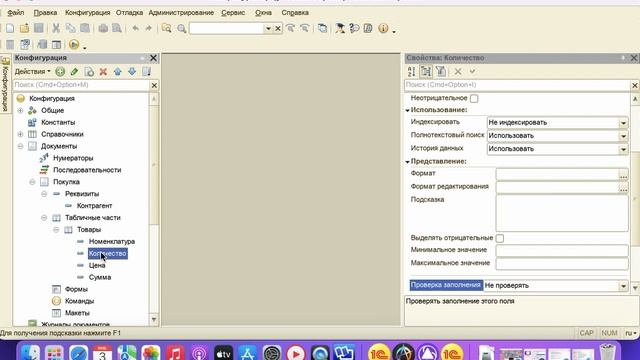Click the Print preview icon
Screen dimensions: 640x360
pos(117,28)
